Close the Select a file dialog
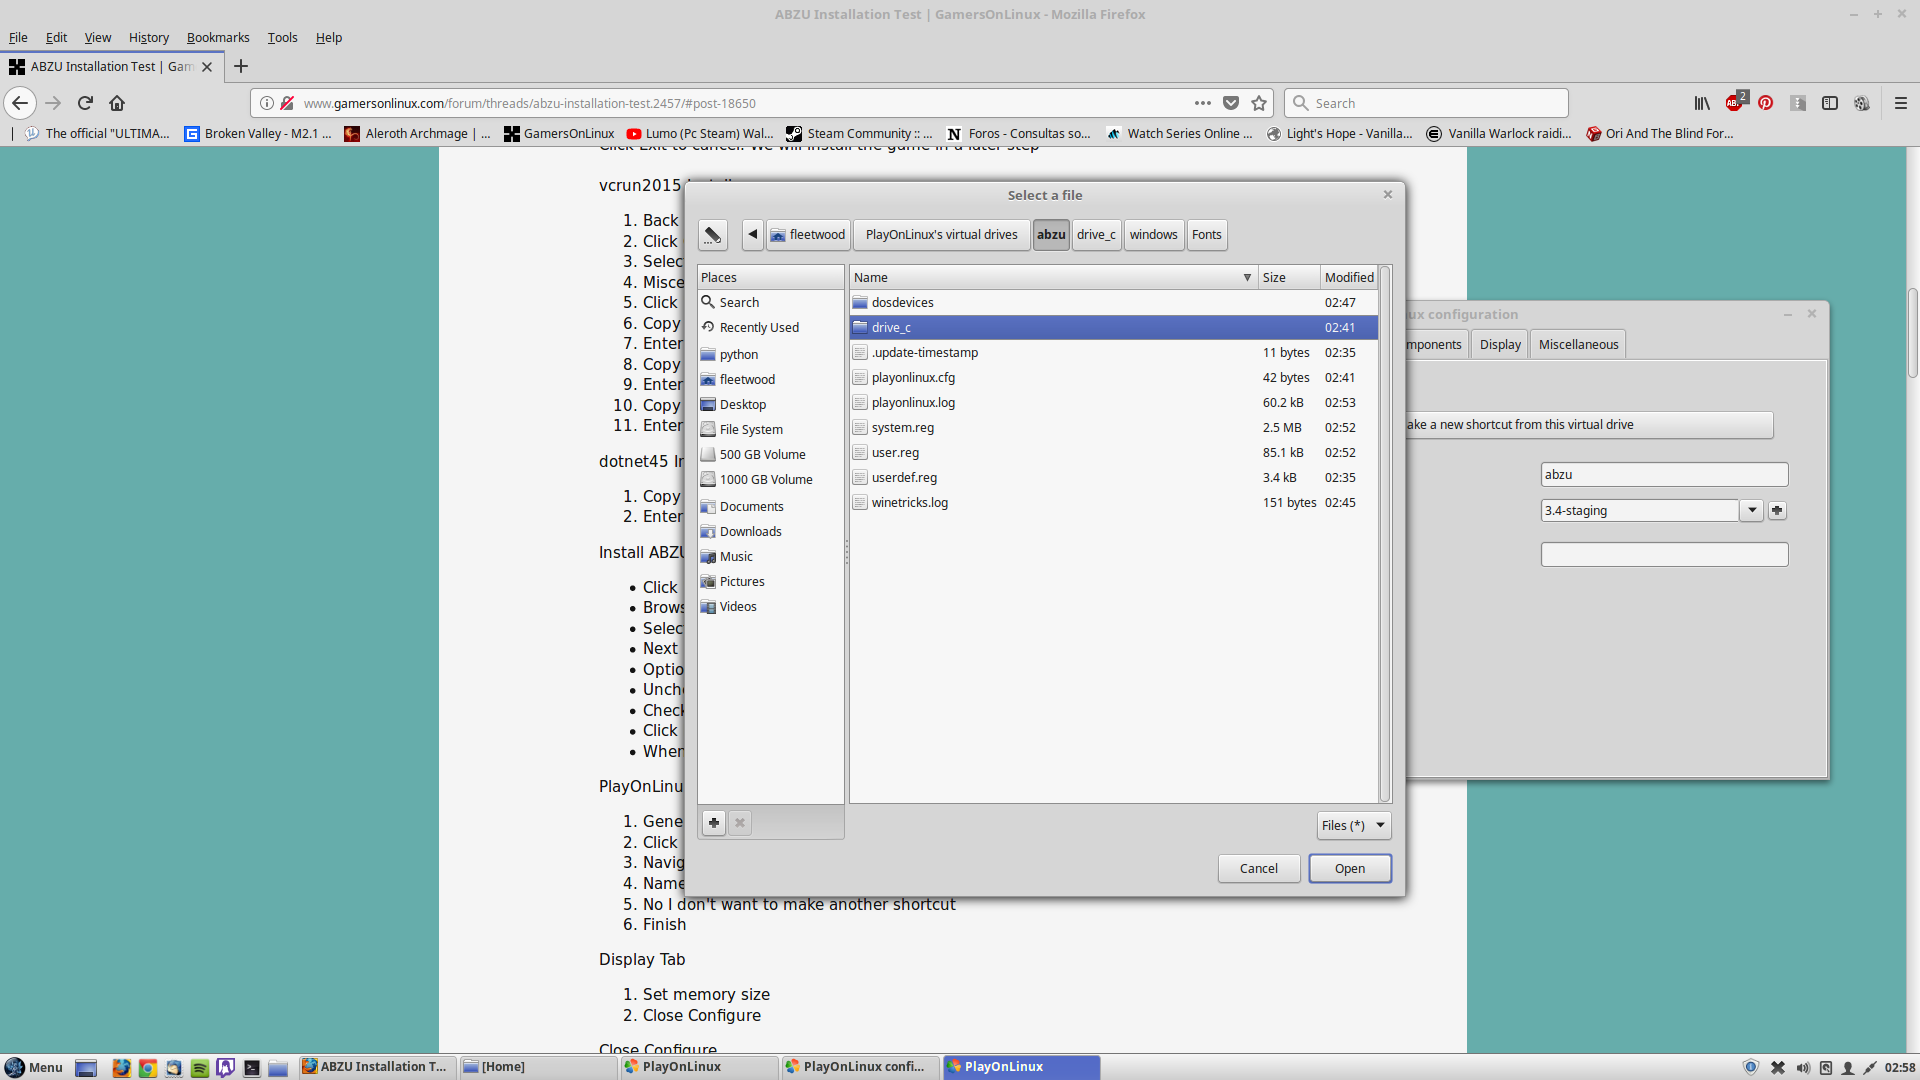This screenshot has width=1920, height=1080. (x=1388, y=194)
